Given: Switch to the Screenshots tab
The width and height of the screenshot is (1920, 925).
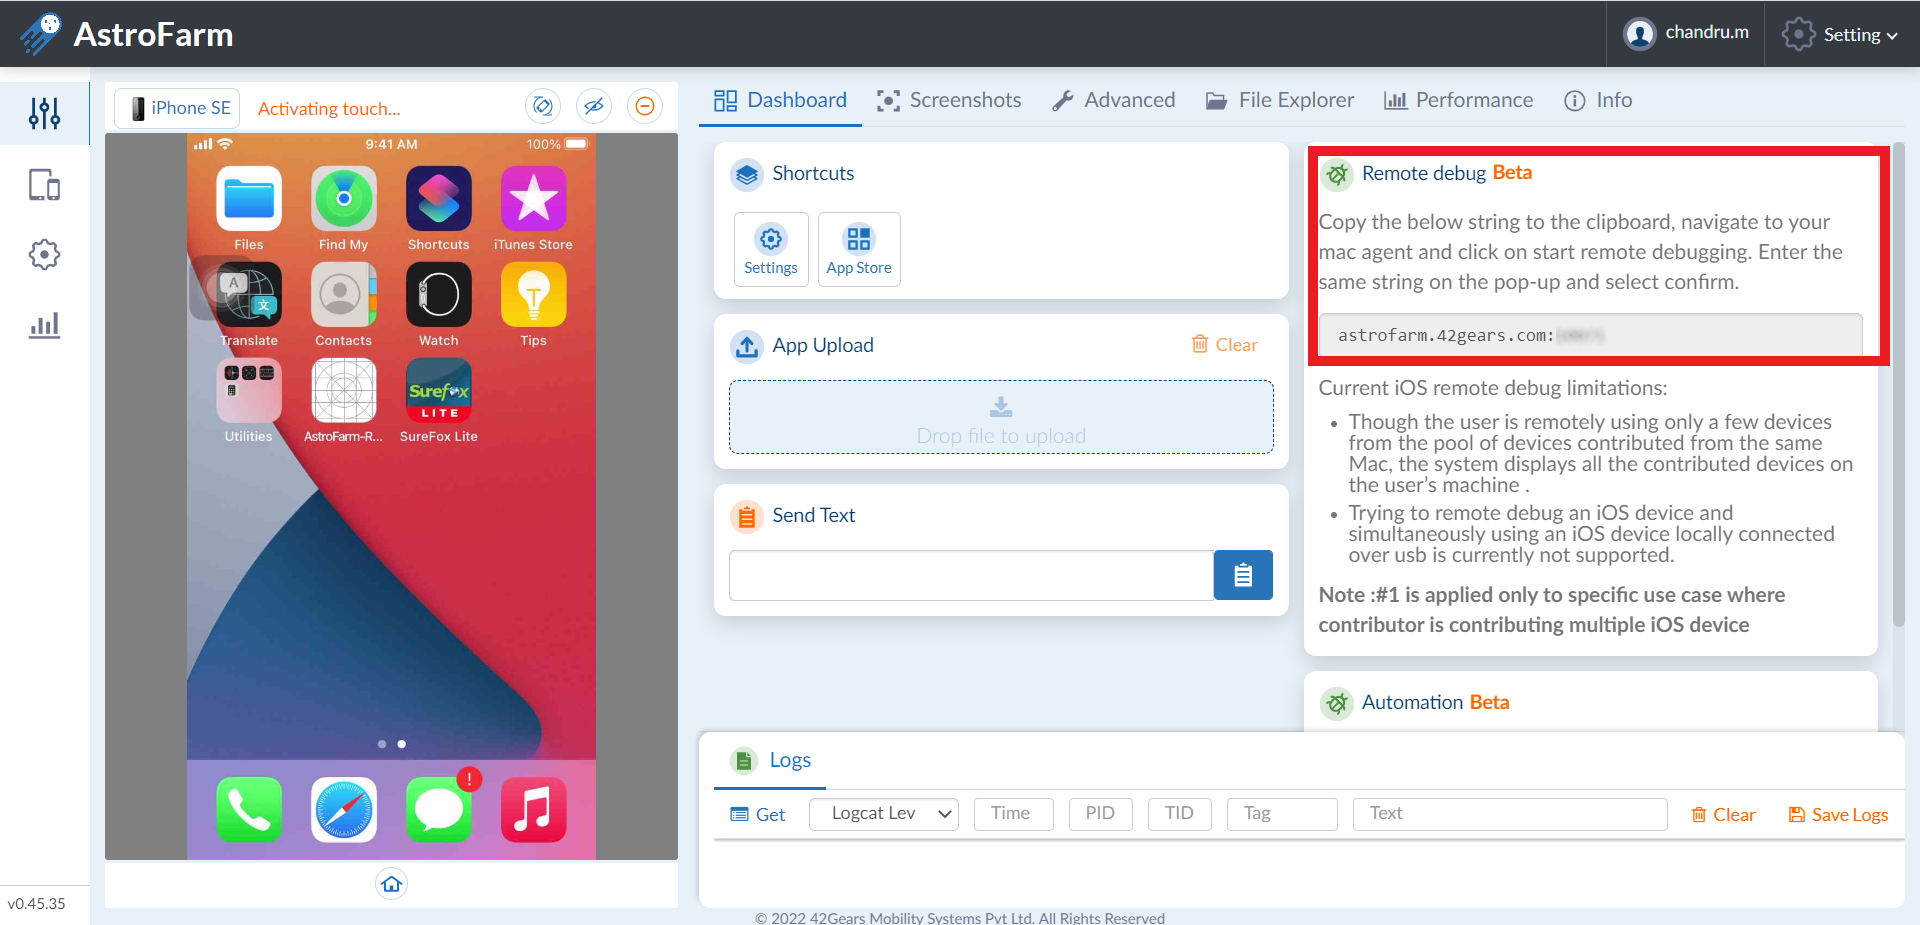Looking at the screenshot, I should pyautogui.click(x=949, y=100).
